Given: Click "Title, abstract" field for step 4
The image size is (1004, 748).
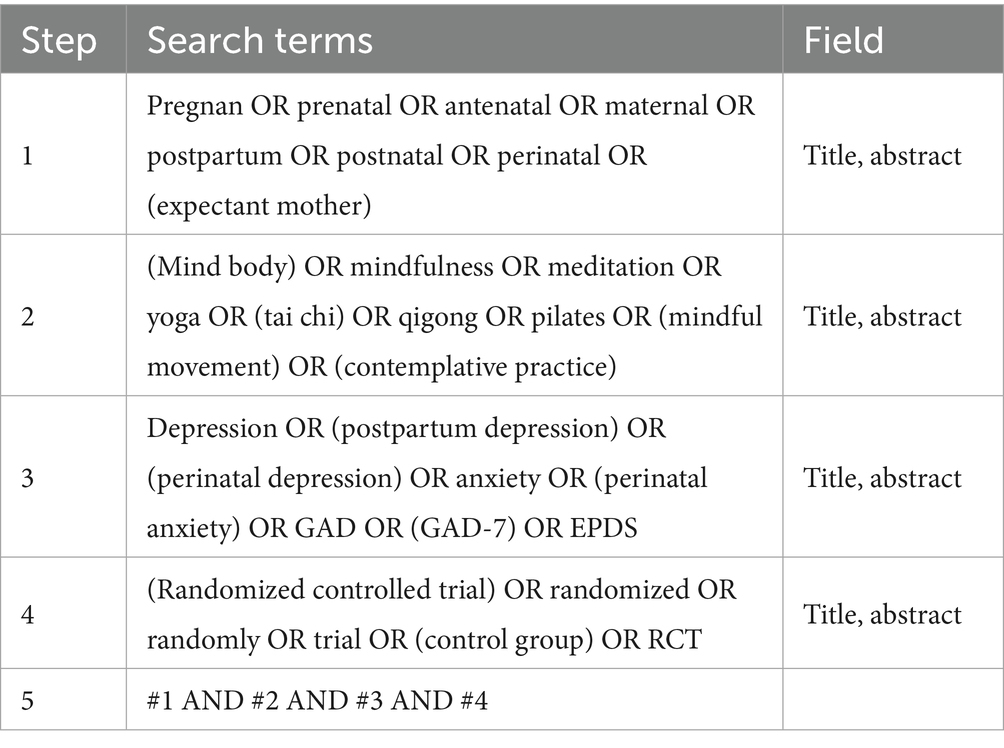Looking at the screenshot, I should tap(882, 614).
